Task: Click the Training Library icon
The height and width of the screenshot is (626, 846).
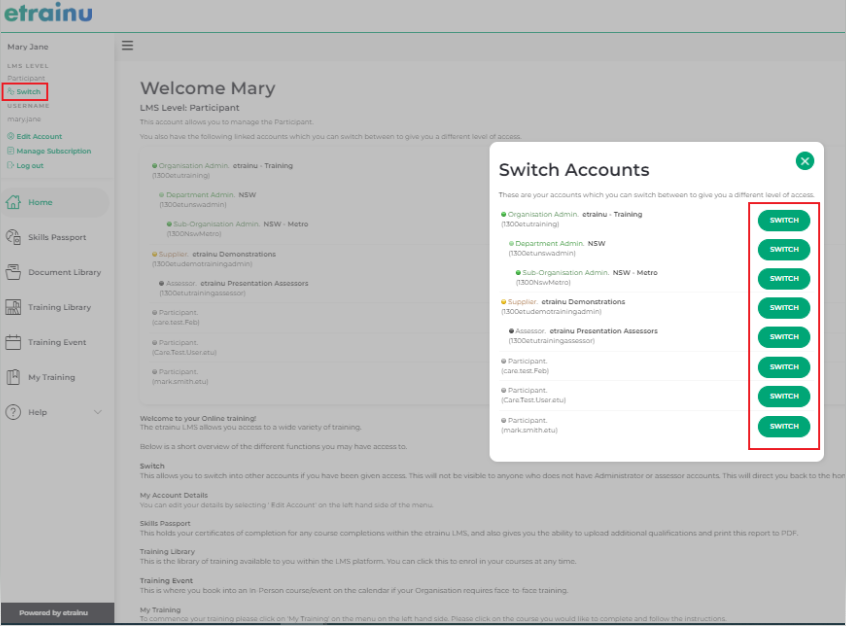Action: (13, 307)
